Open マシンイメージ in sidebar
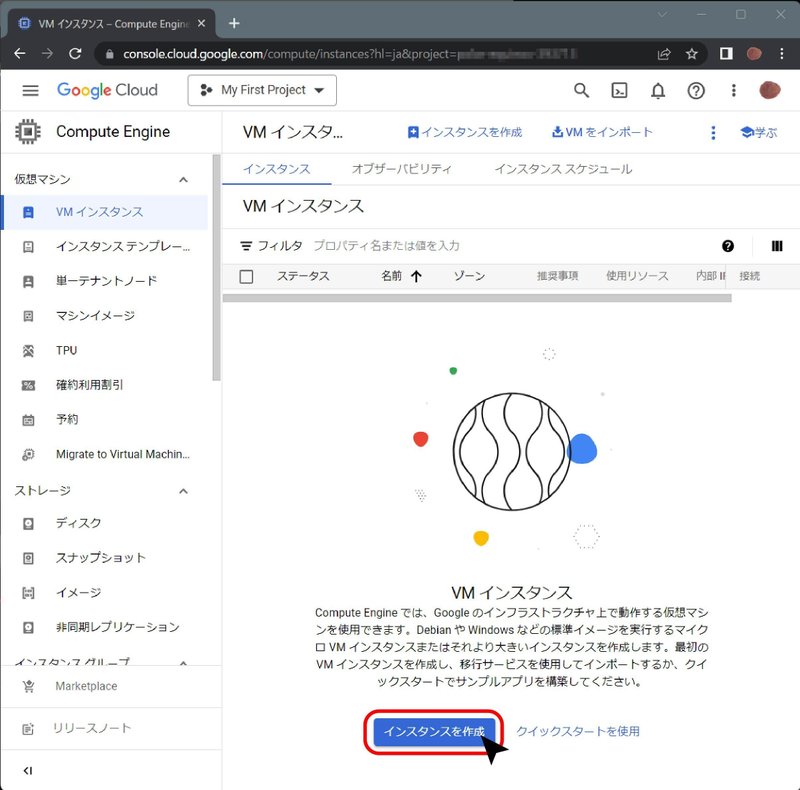The height and width of the screenshot is (790, 800). click(x=105, y=316)
